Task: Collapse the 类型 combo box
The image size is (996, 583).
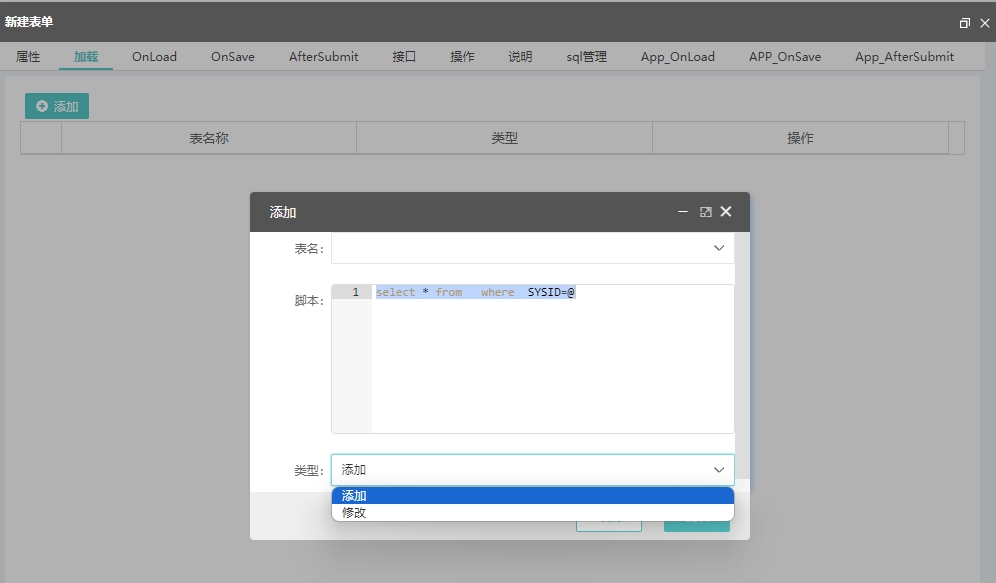Action: [x=532, y=470]
